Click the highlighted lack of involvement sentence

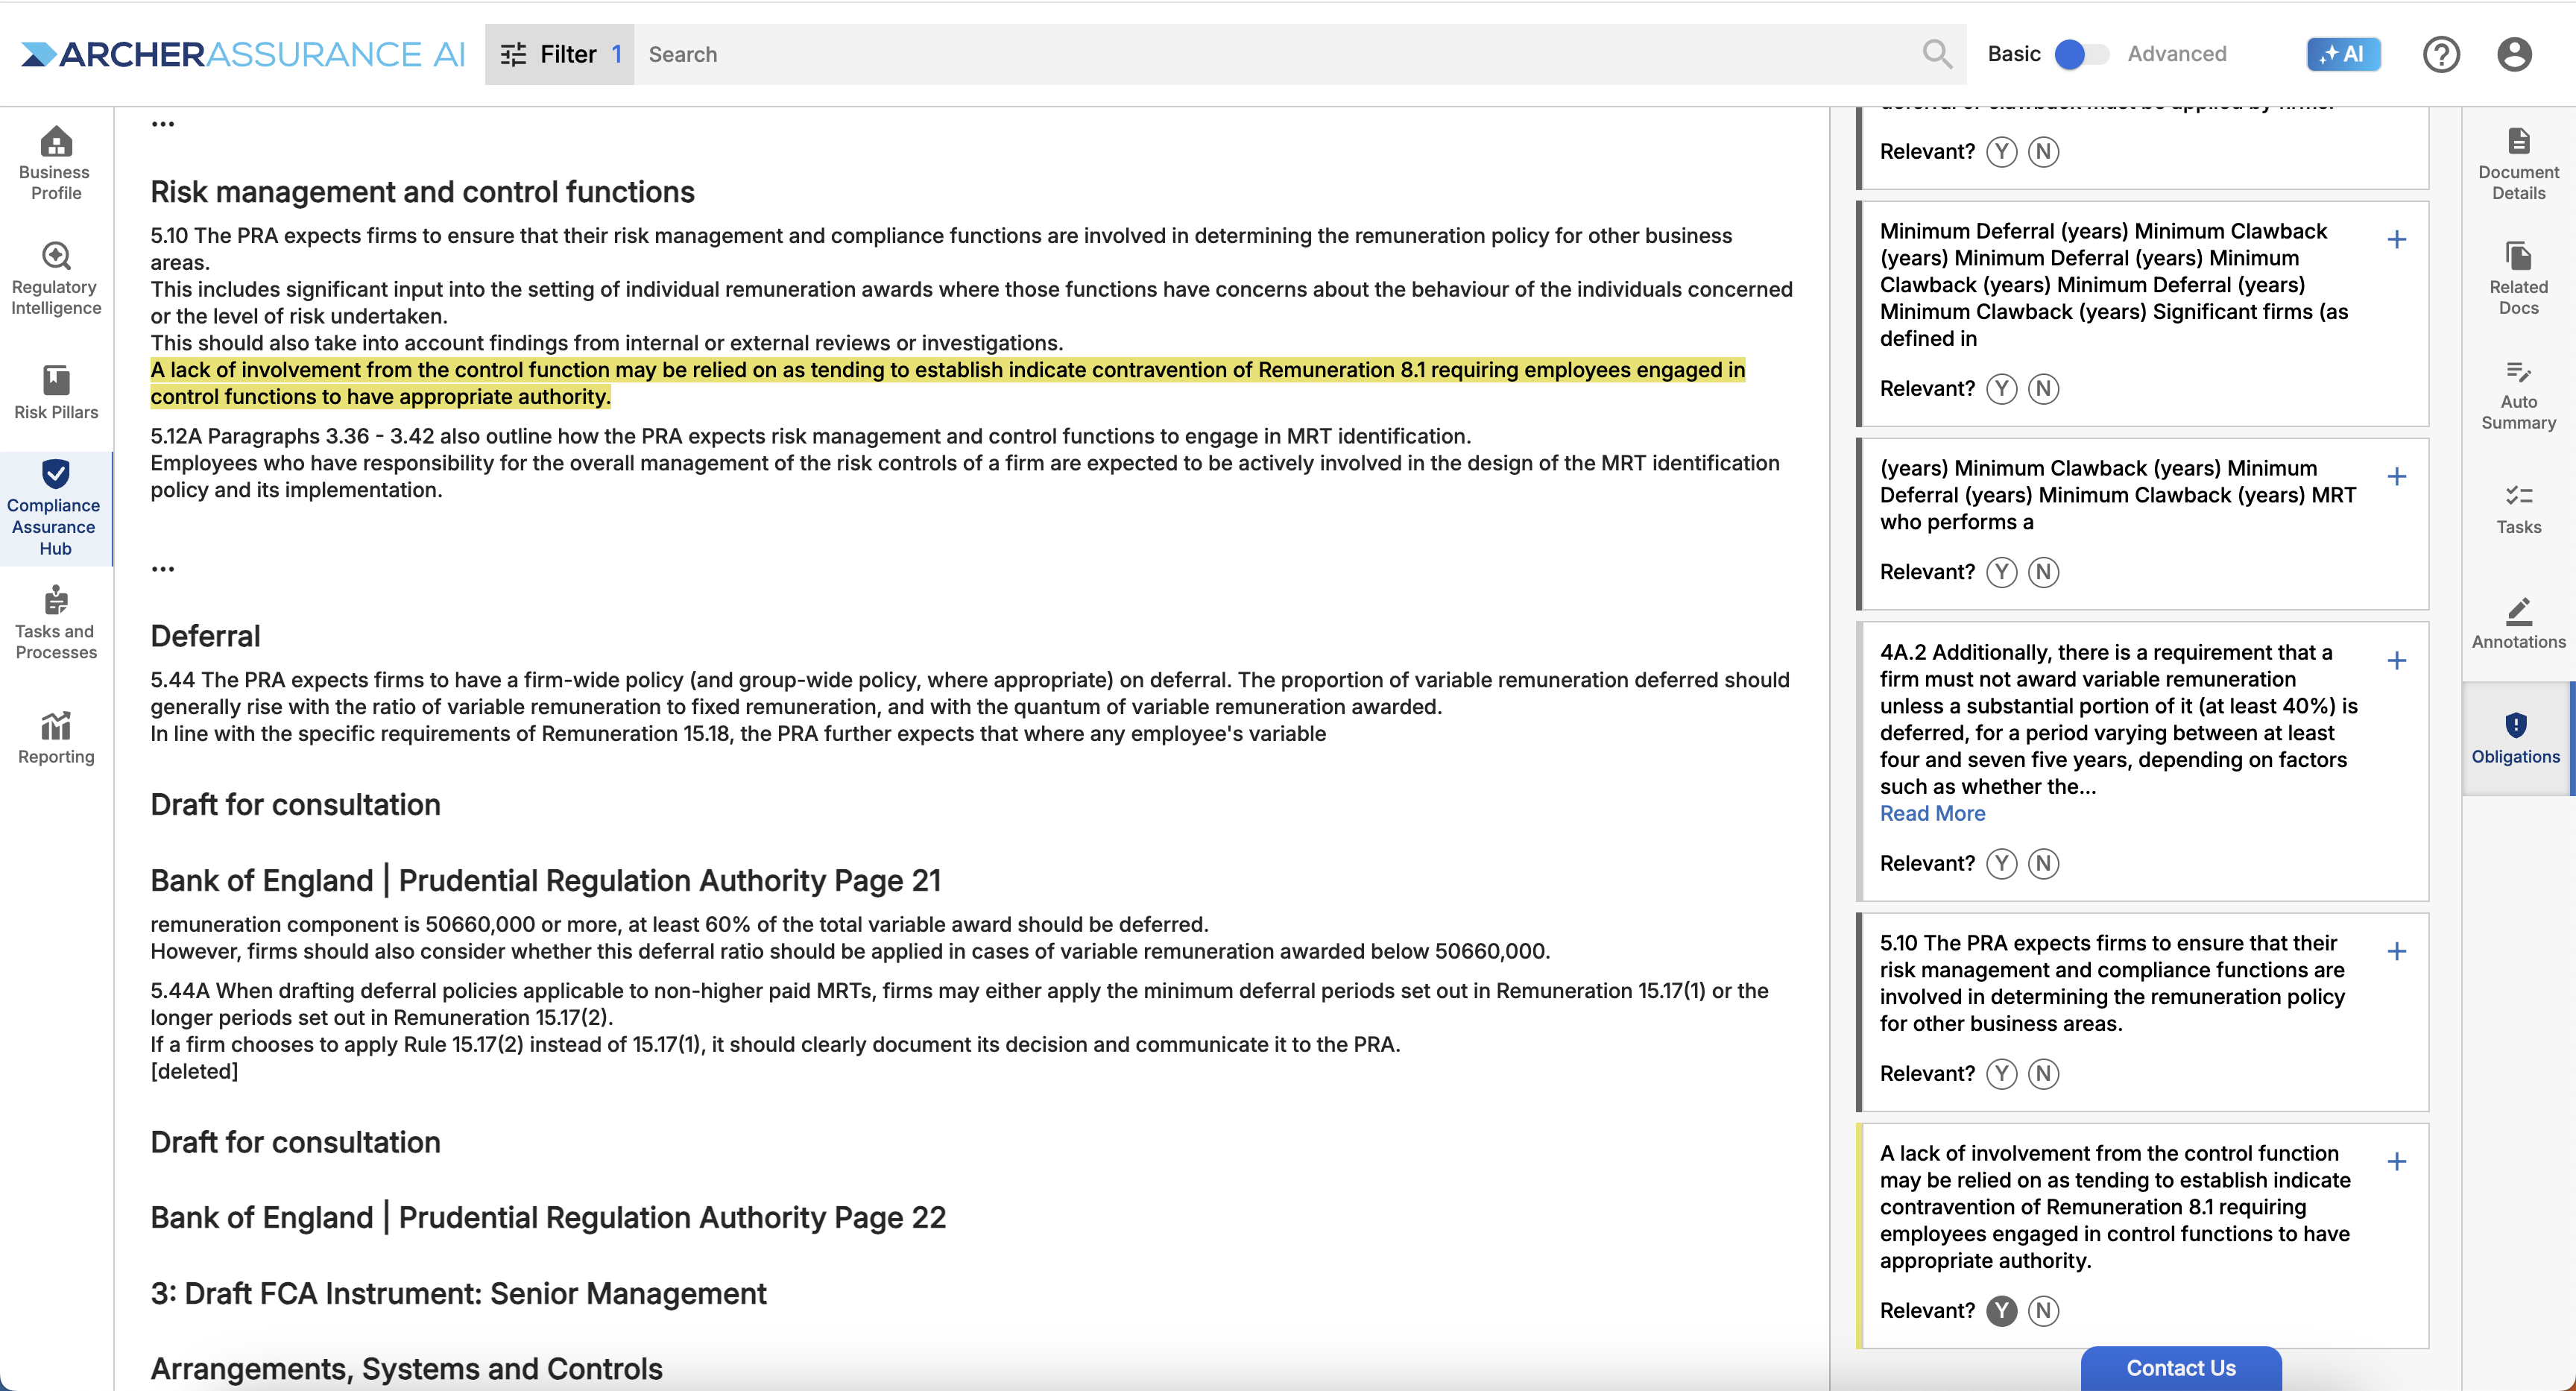(948, 384)
